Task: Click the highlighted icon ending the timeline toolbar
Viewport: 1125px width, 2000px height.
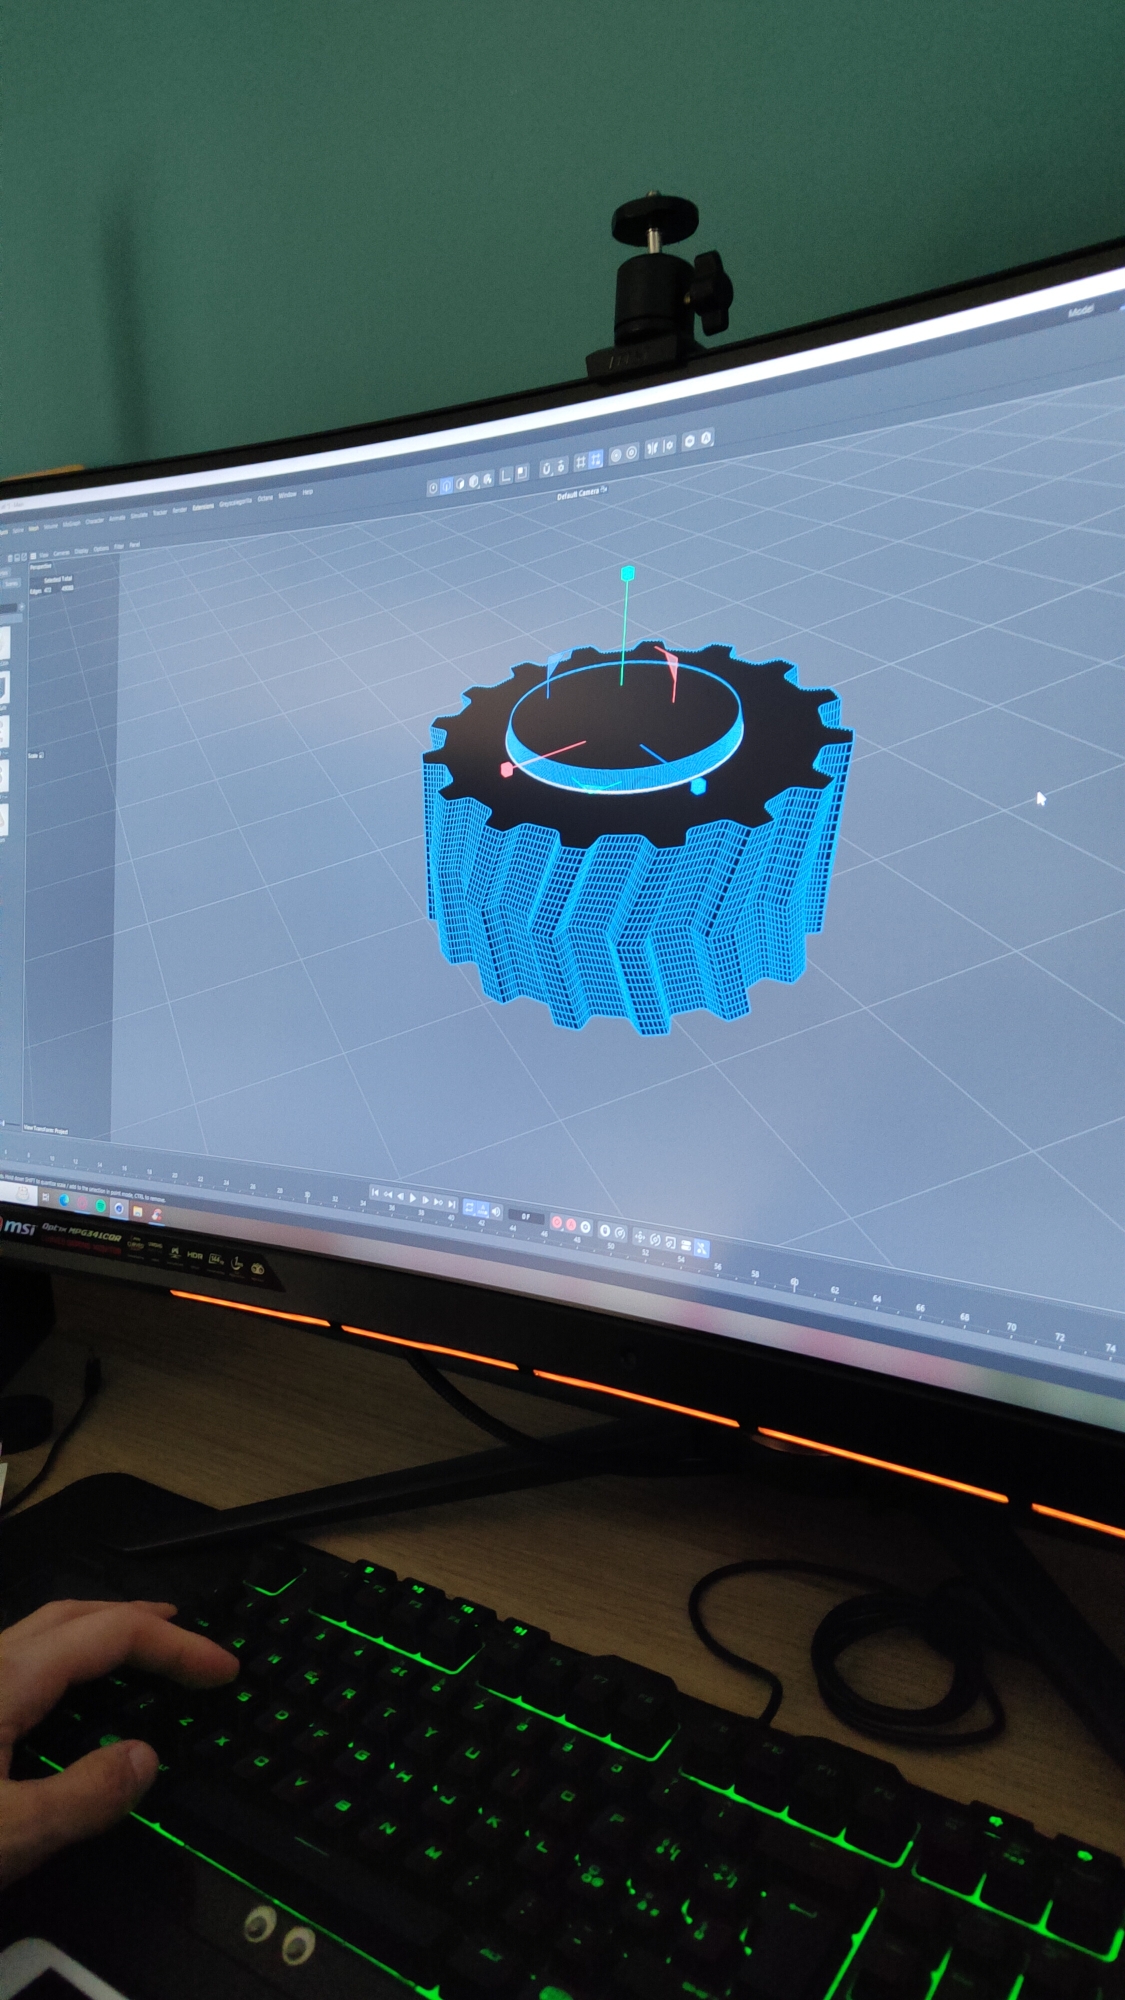Action: pyautogui.click(x=701, y=1248)
